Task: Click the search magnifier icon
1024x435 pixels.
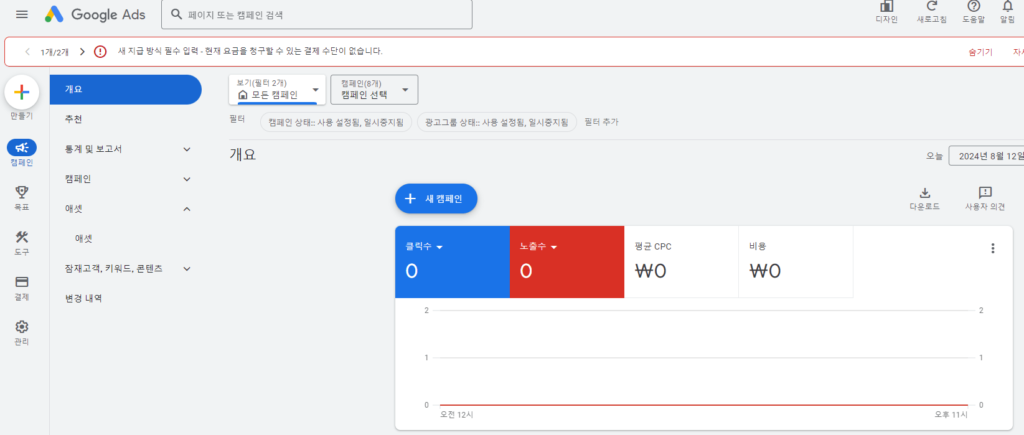Action: click(175, 14)
